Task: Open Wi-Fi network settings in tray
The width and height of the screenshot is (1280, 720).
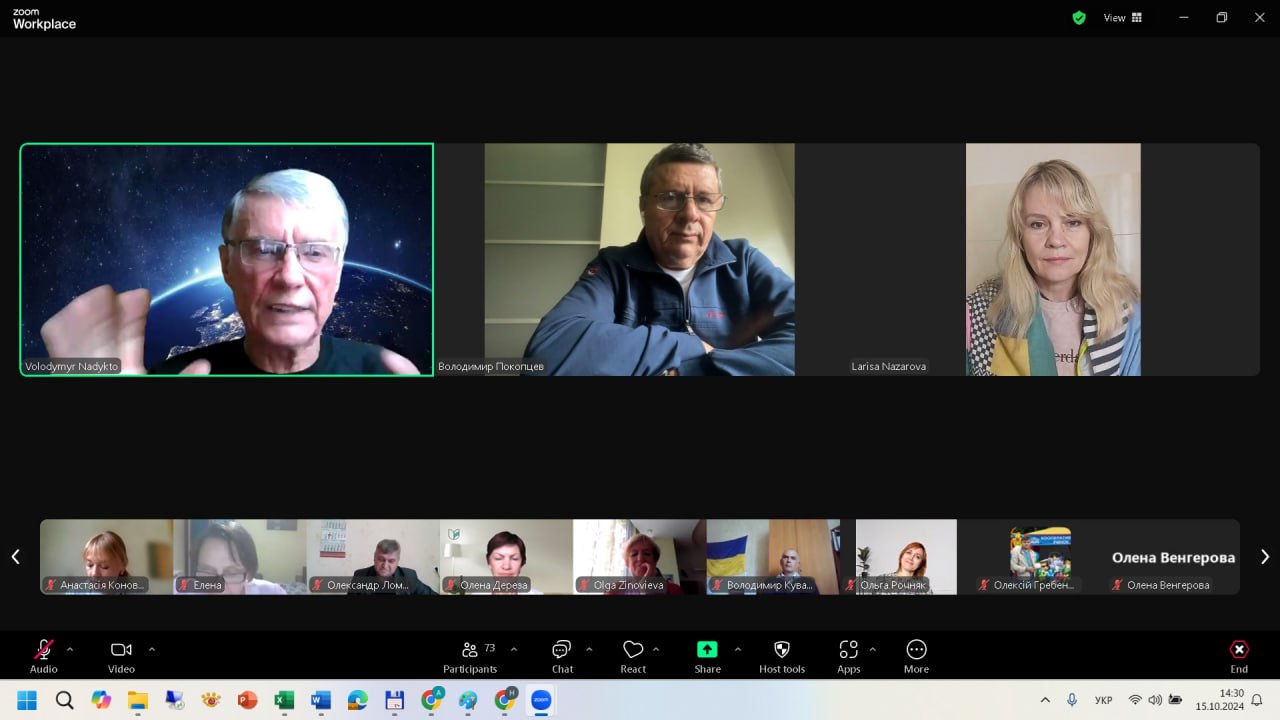Action: 1135,700
